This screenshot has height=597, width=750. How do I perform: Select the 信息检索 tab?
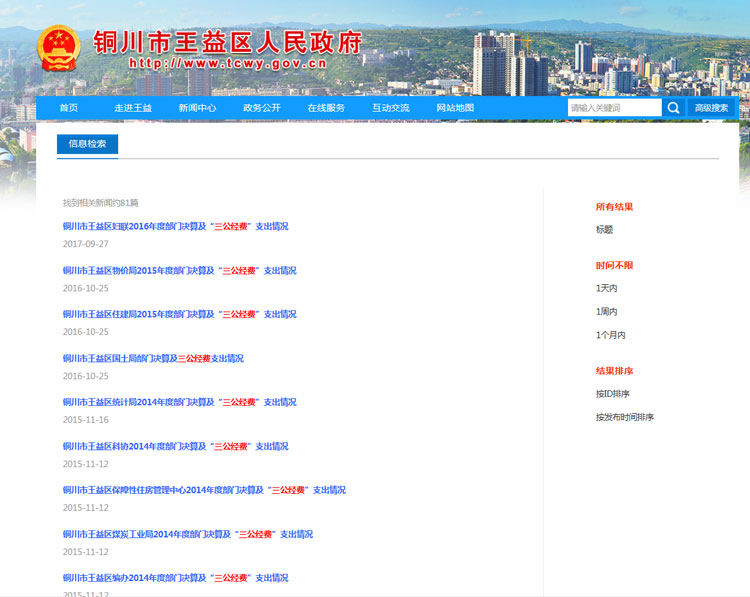87,144
